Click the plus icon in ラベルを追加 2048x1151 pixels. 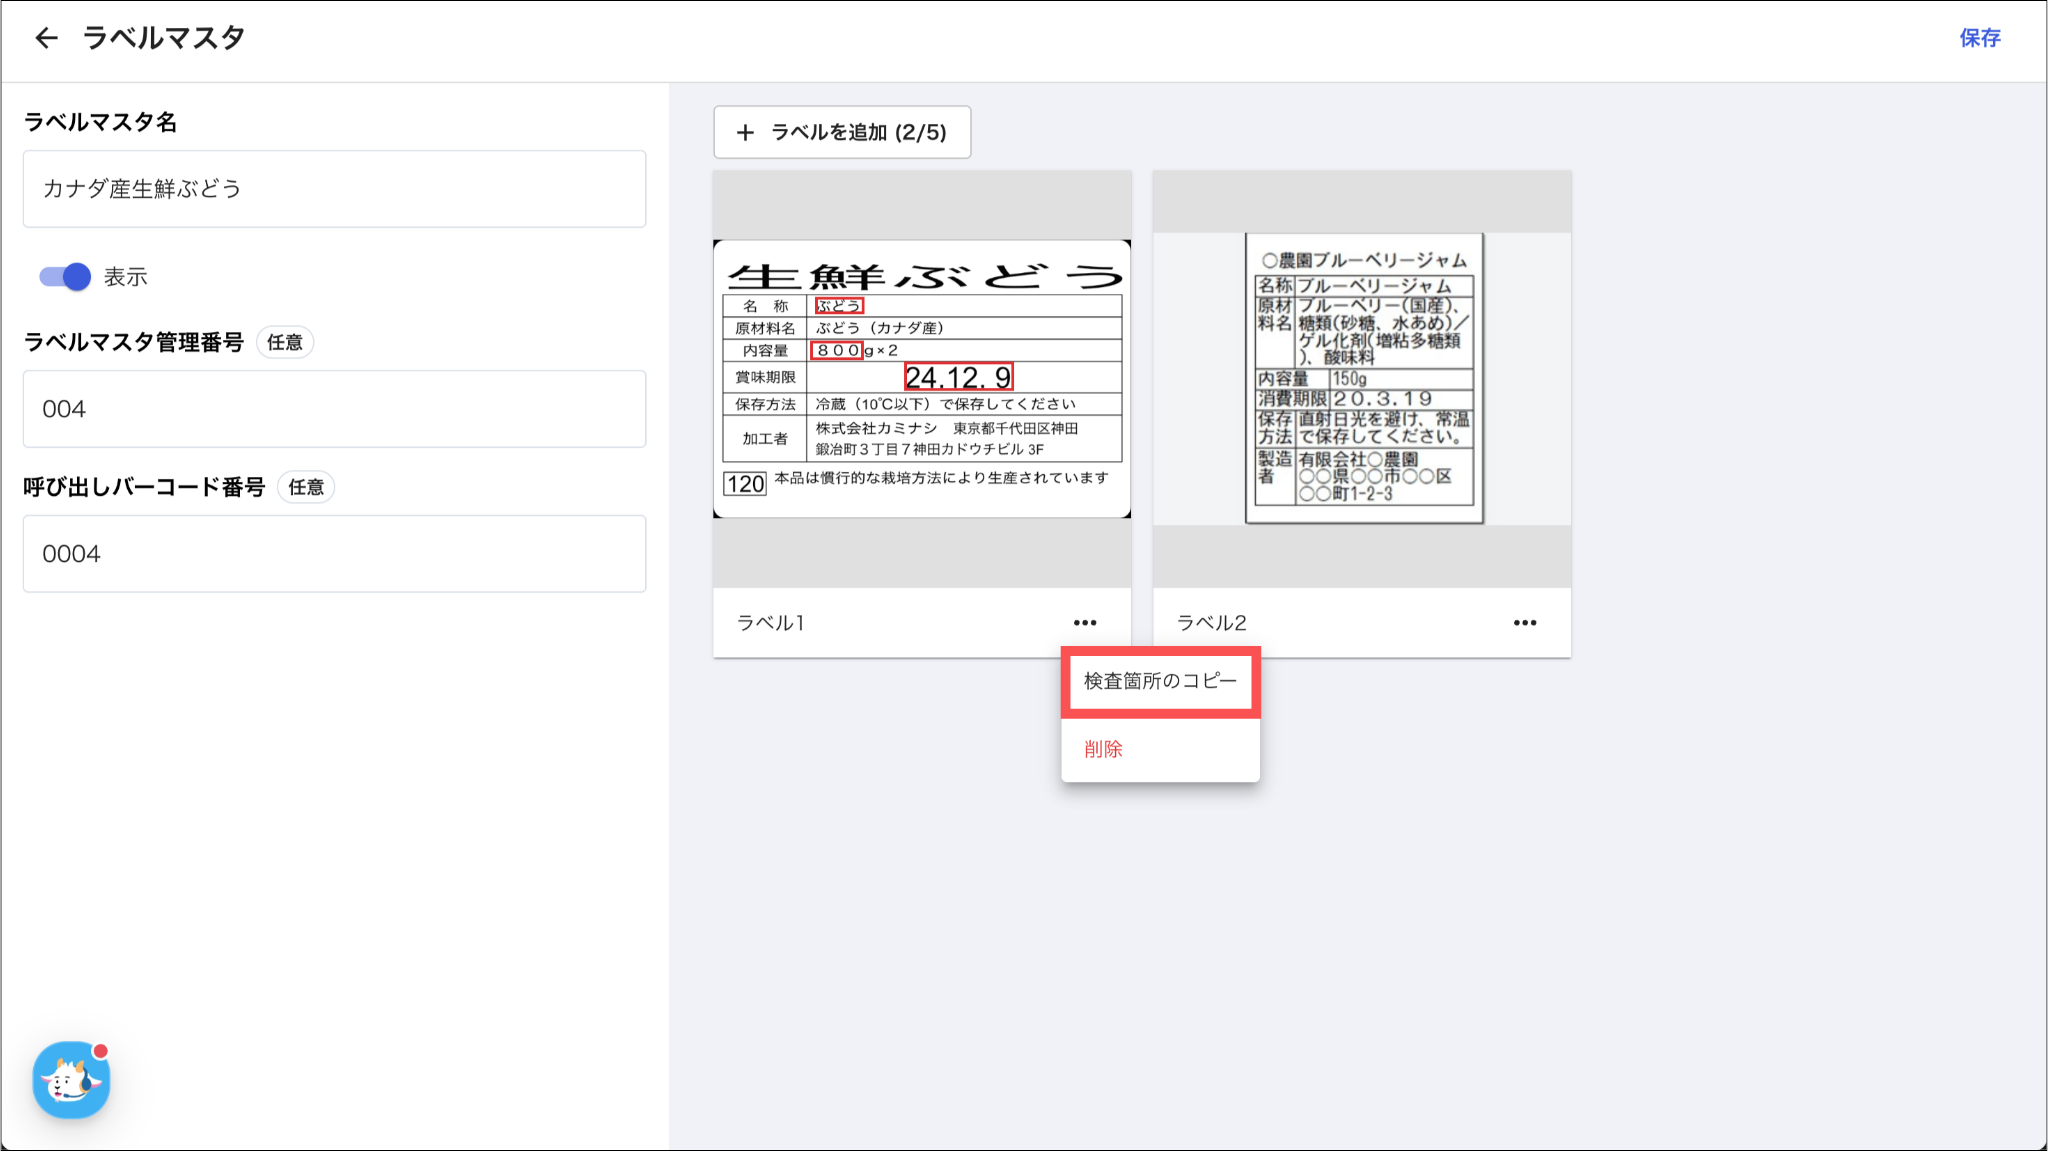point(745,132)
